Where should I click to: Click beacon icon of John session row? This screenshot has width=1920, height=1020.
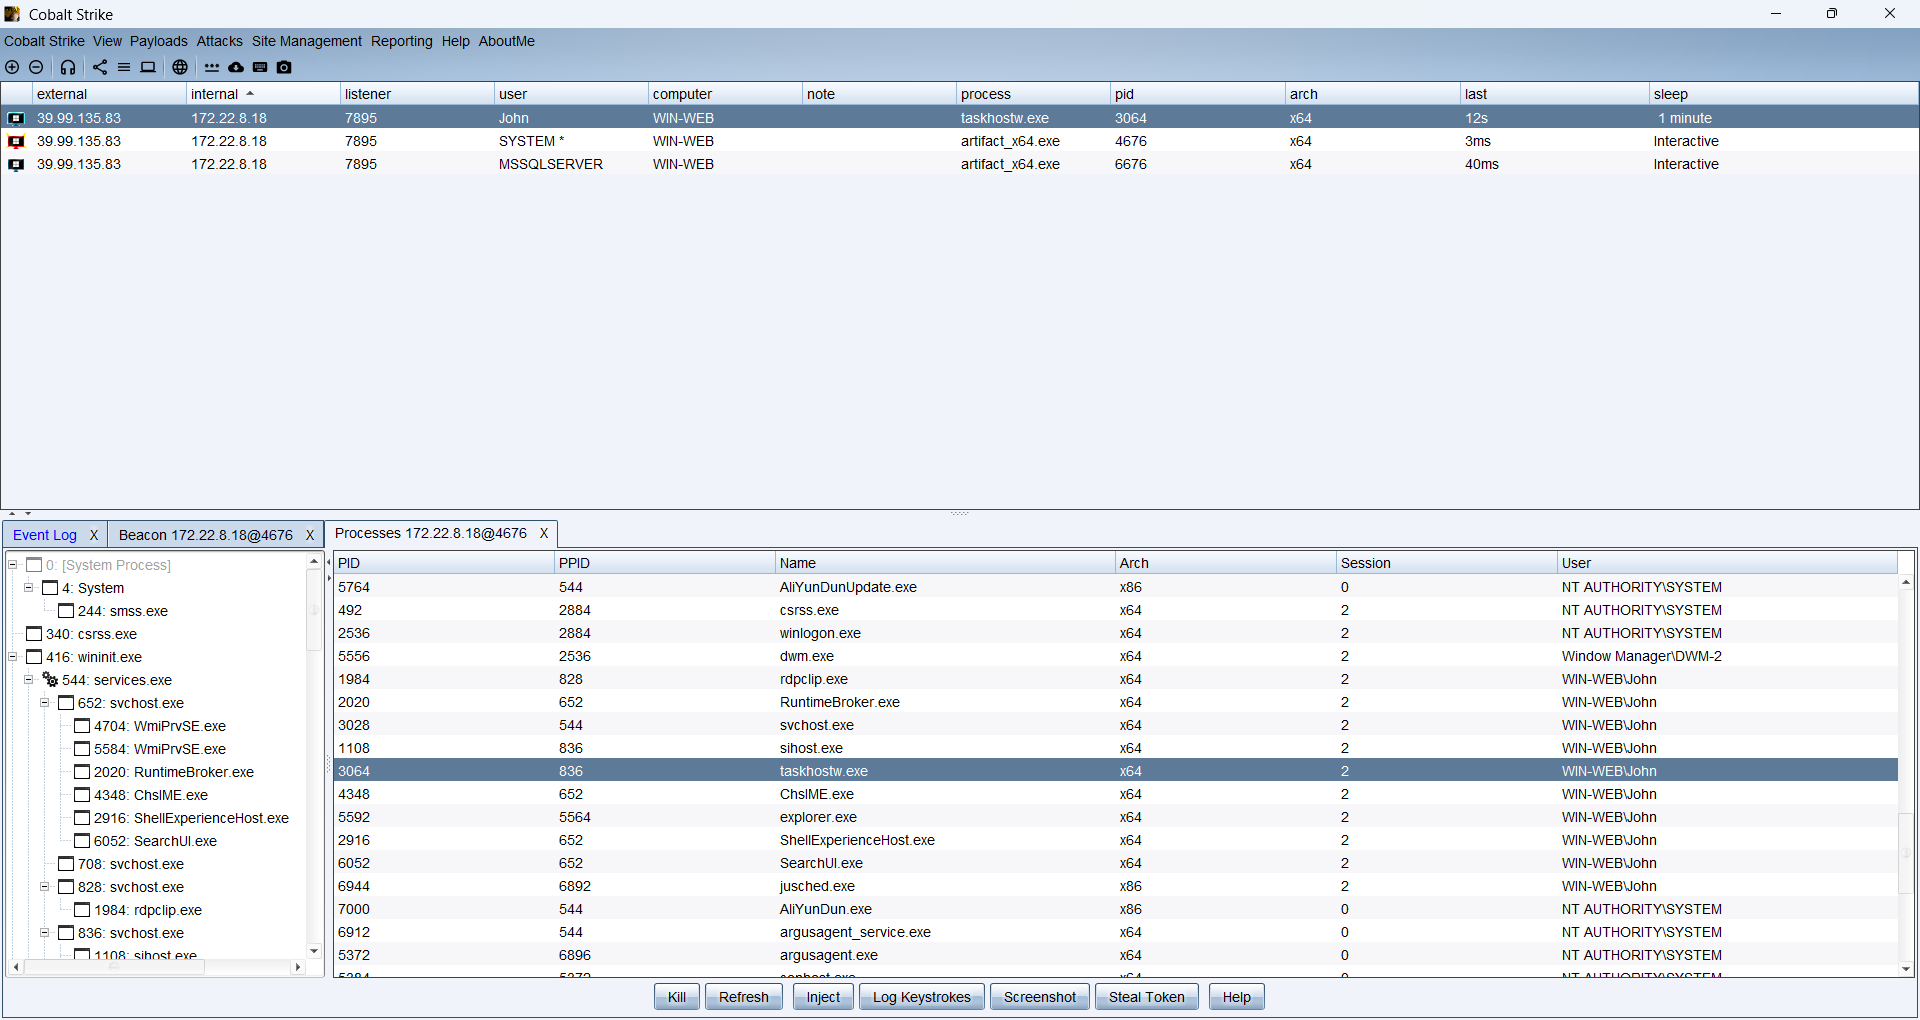click(x=16, y=118)
